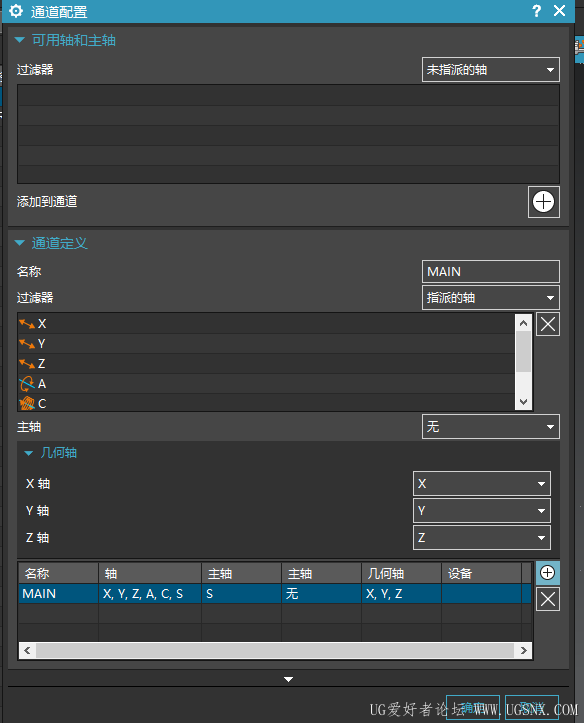Close the 通道配置 dialog

pyautogui.click(x=560, y=11)
